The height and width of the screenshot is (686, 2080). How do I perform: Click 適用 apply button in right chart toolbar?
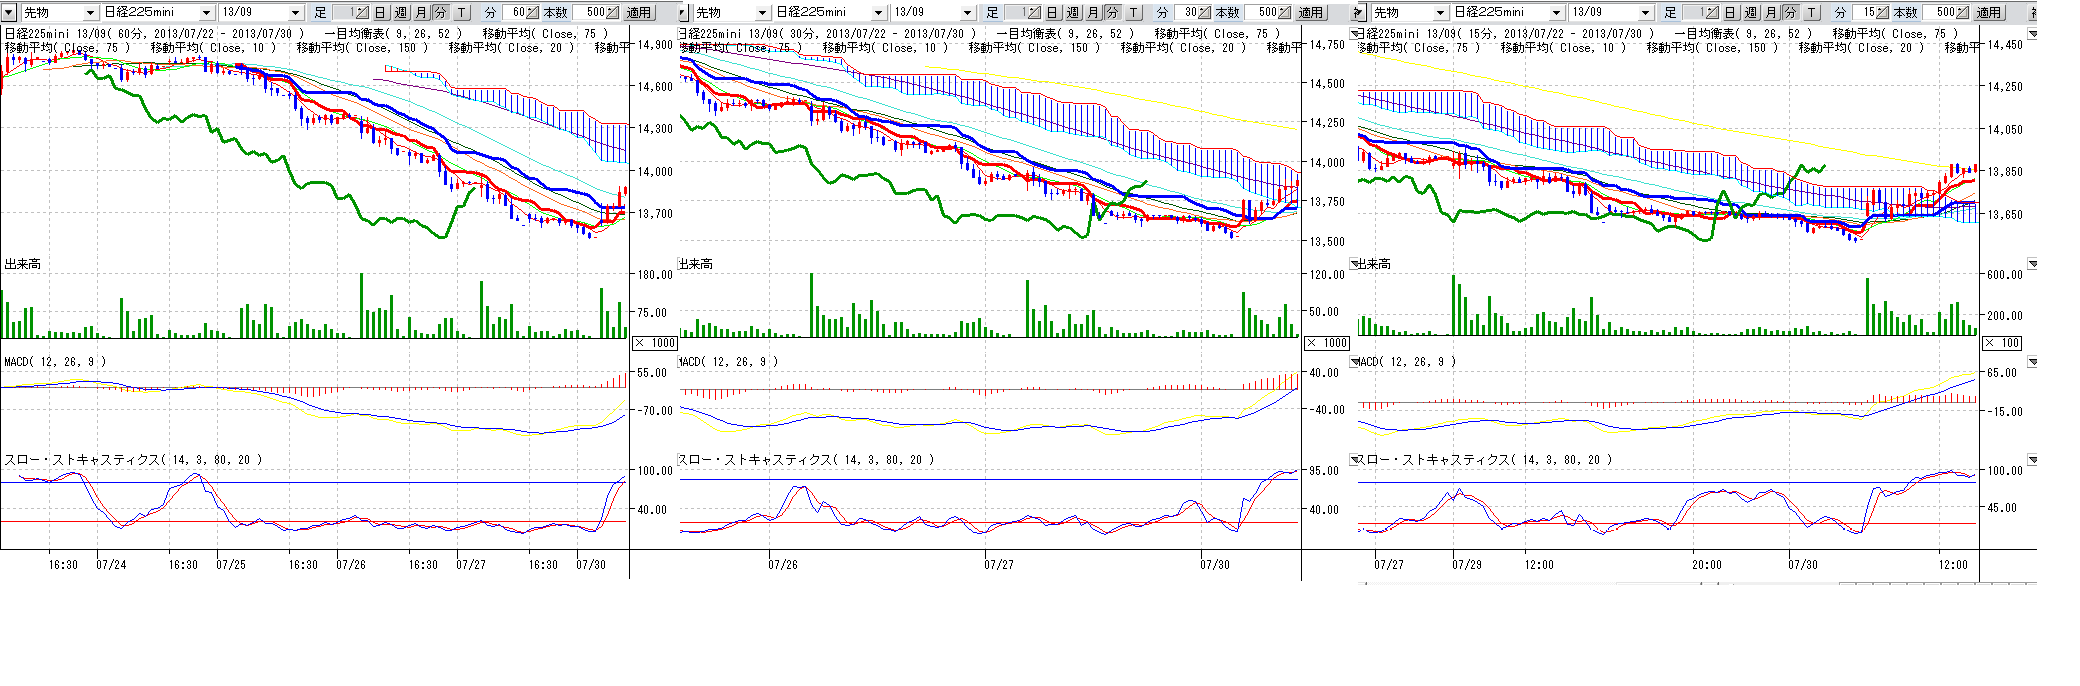pos(1988,12)
